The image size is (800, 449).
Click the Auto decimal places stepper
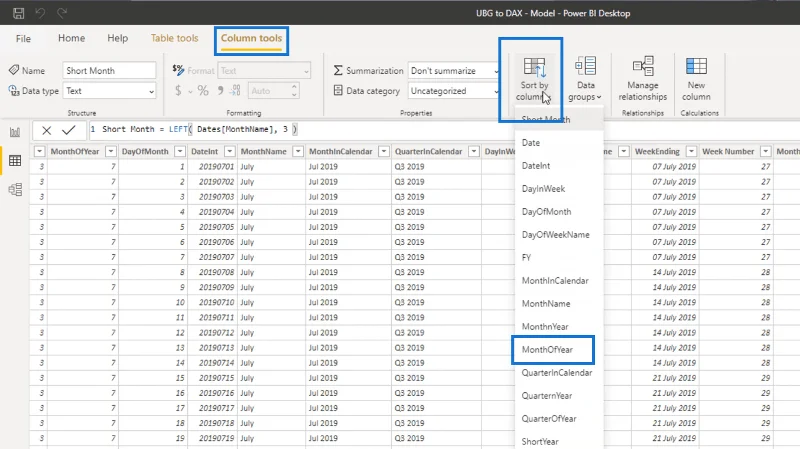pos(294,91)
